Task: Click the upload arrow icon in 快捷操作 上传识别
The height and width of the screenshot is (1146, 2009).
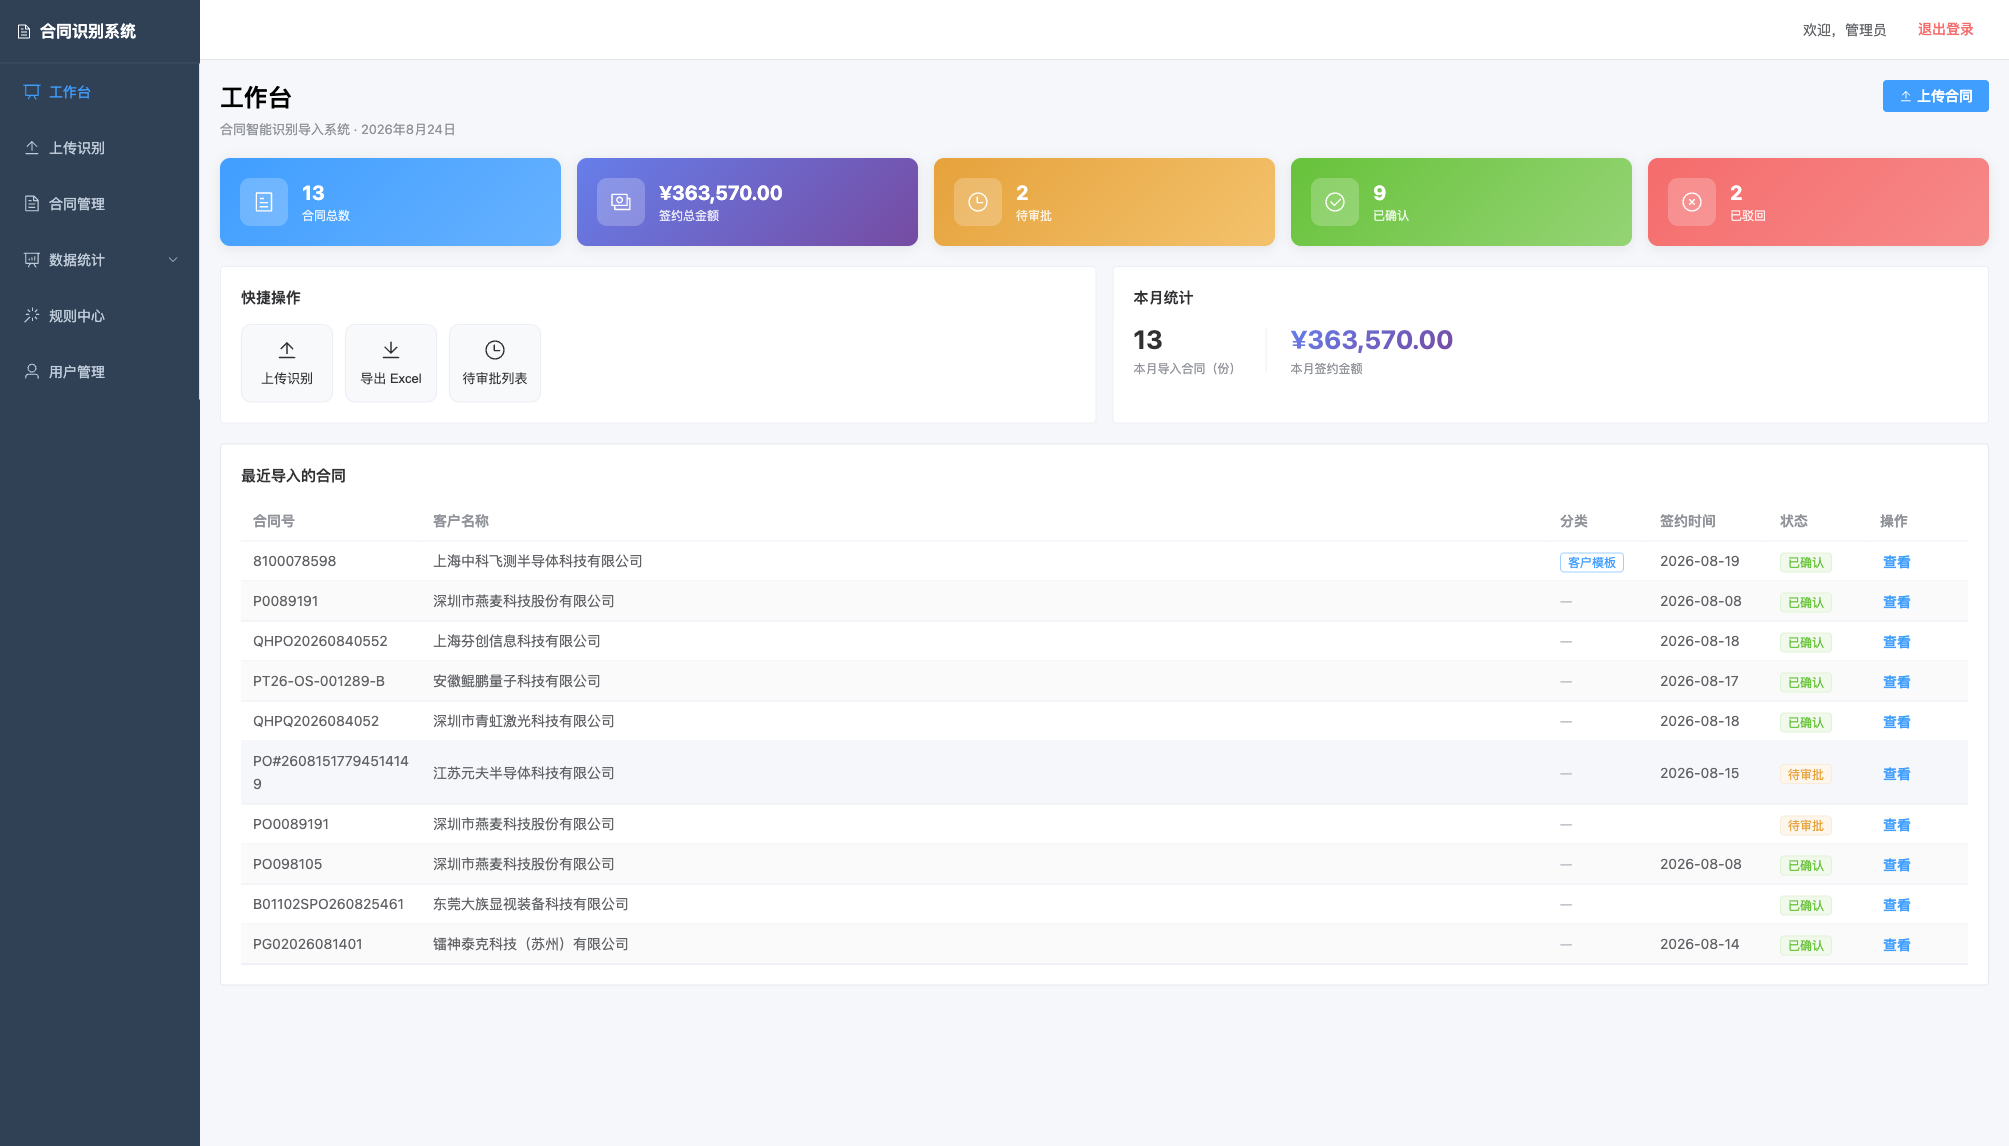Action: point(287,350)
